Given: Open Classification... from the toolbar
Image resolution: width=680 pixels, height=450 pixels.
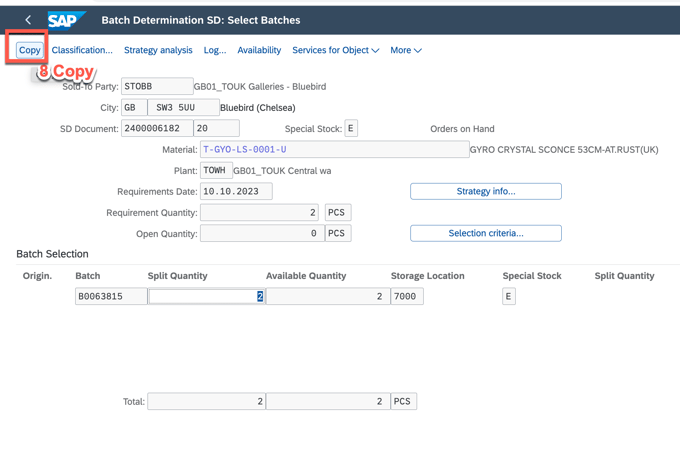Looking at the screenshot, I should point(82,50).
